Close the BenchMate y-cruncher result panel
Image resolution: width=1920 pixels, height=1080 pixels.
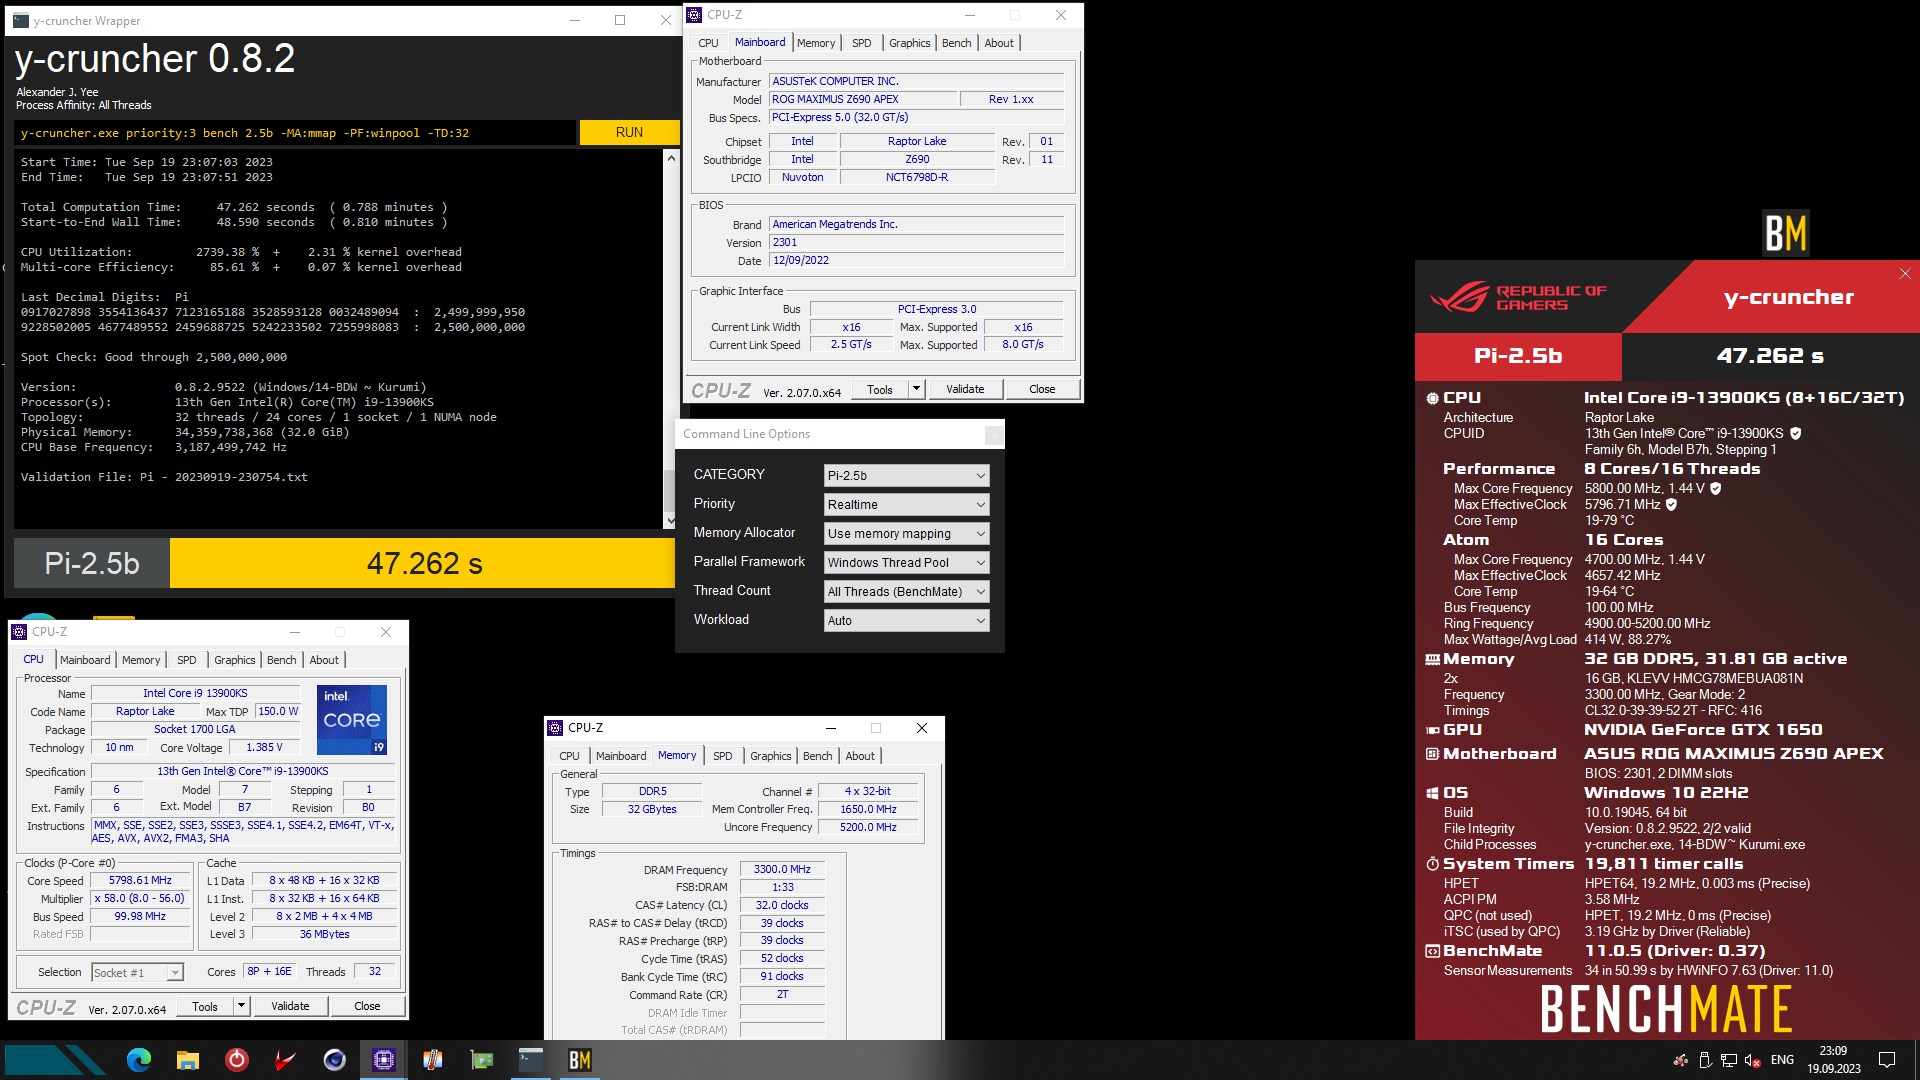[1905, 274]
